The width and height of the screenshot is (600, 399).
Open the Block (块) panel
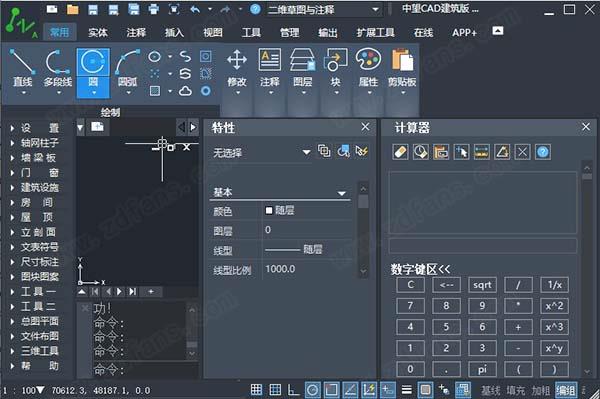pyautogui.click(x=336, y=71)
